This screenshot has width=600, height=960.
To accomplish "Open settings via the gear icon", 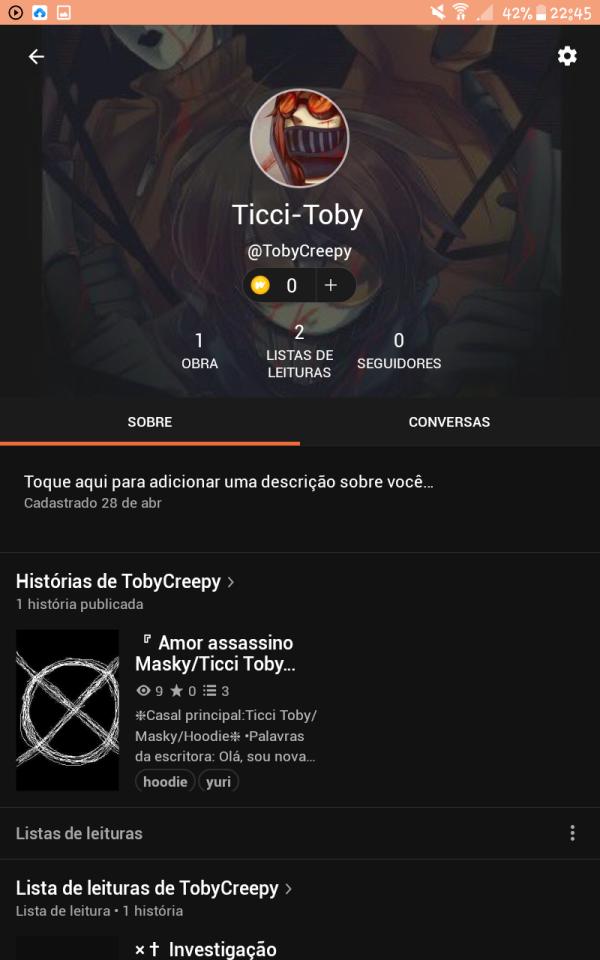I will (x=567, y=56).
